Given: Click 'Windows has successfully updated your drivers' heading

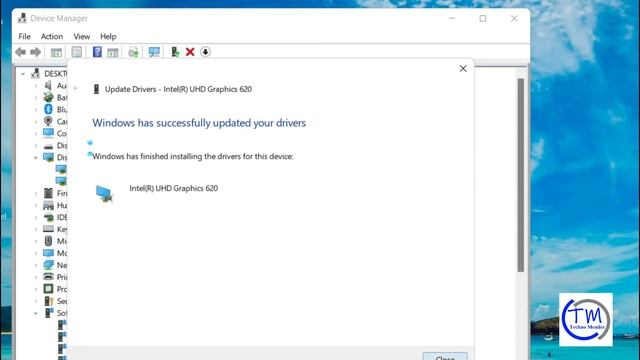Looking at the screenshot, I should 199,123.
